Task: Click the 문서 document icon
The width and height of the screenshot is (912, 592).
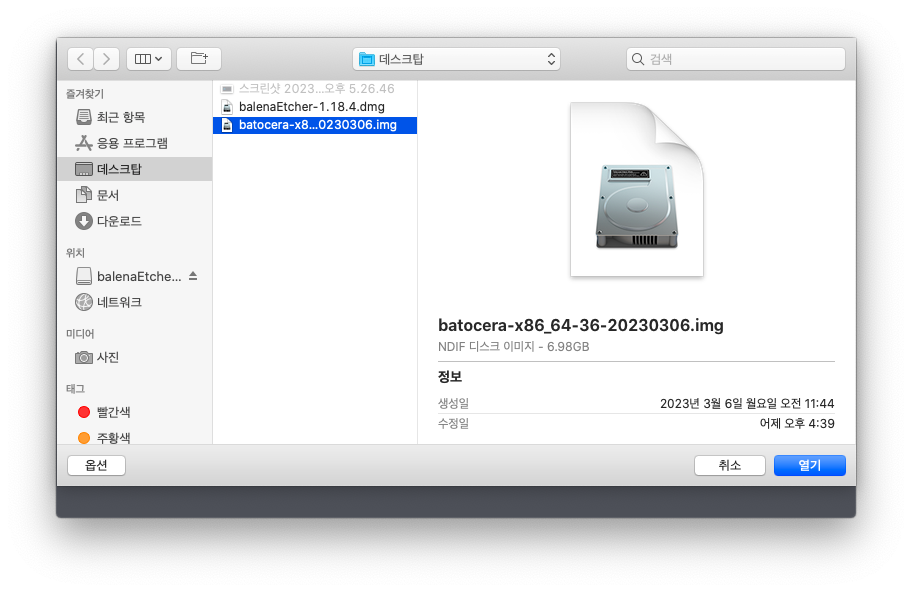Action: (x=84, y=195)
